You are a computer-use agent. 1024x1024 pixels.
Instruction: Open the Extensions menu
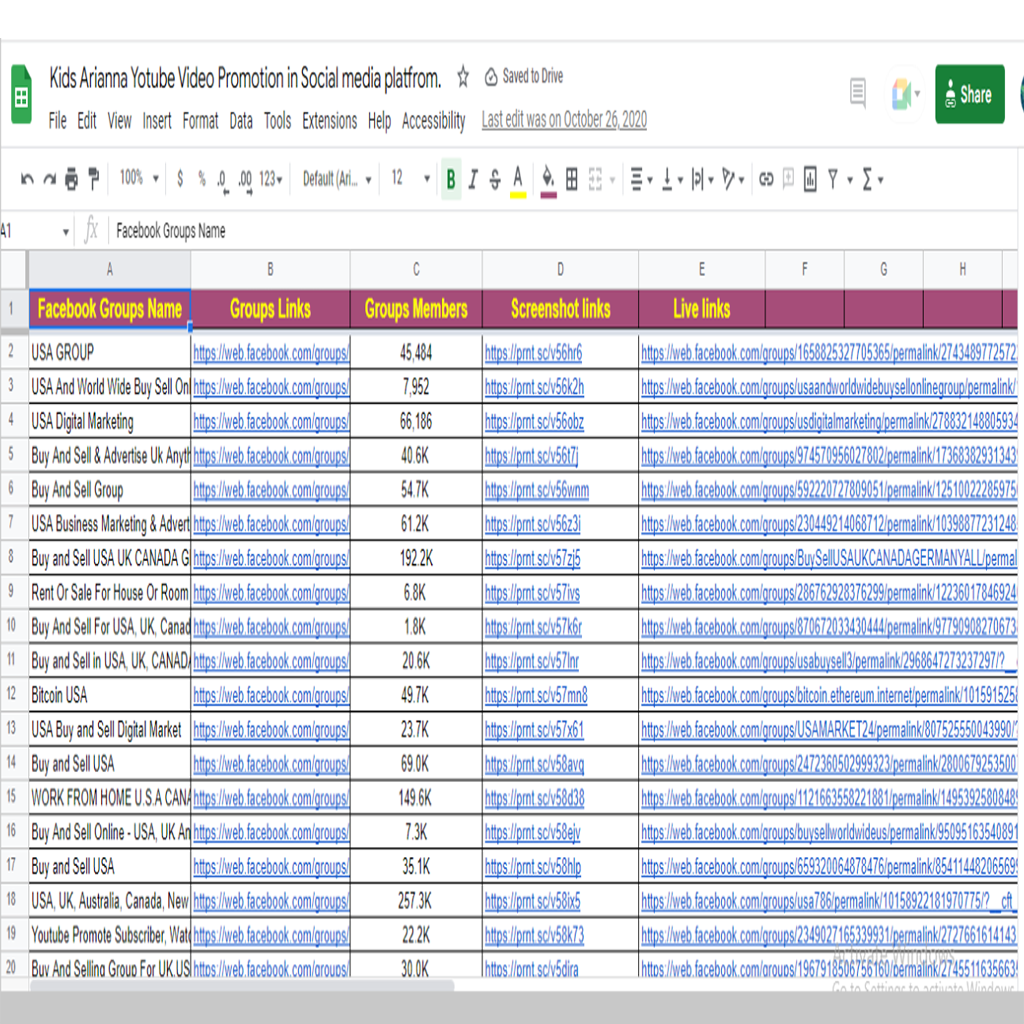pyautogui.click(x=329, y=121)
